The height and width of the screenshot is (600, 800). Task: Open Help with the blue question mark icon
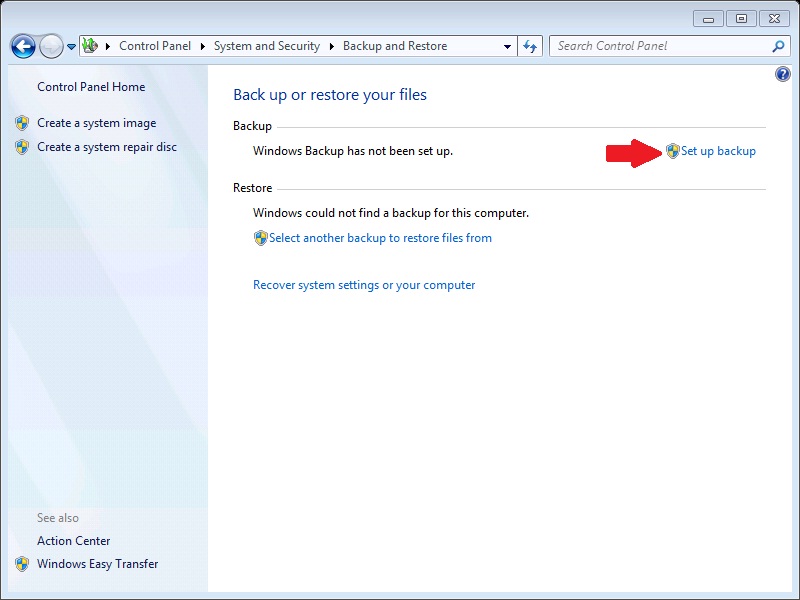pos(782,75)
